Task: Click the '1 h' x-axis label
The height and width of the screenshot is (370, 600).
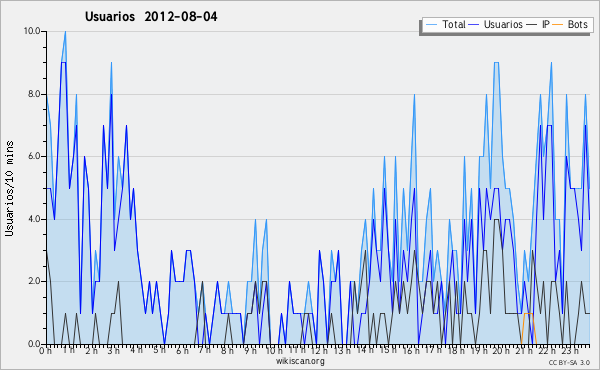Action: [68, 351]
